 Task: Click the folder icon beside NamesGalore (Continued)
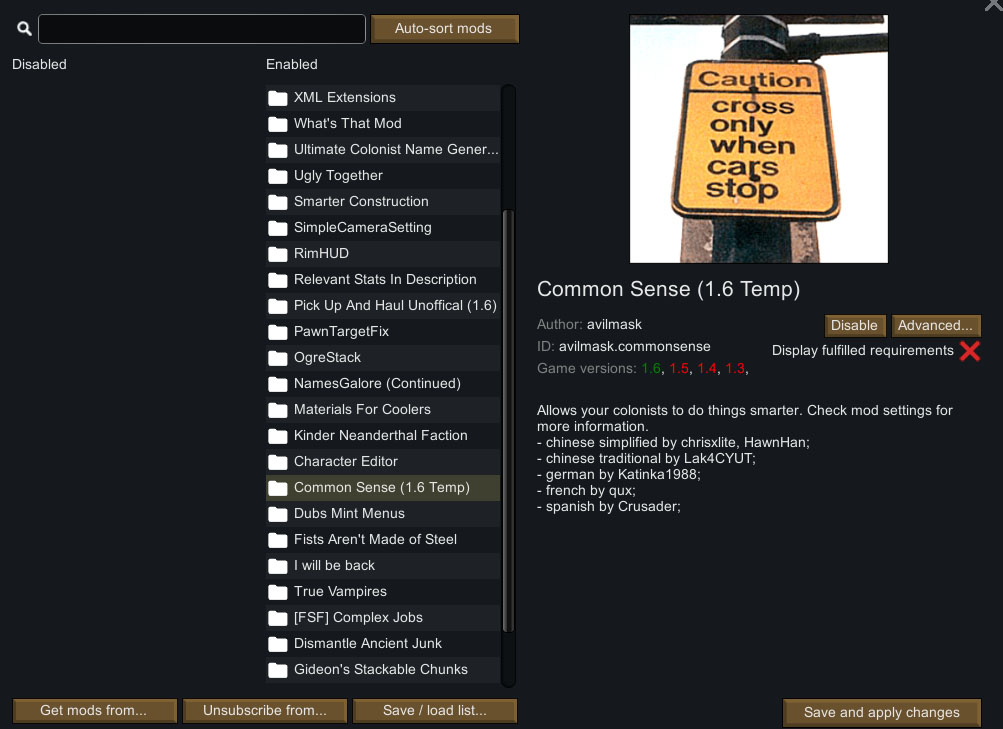click(278, 384)
